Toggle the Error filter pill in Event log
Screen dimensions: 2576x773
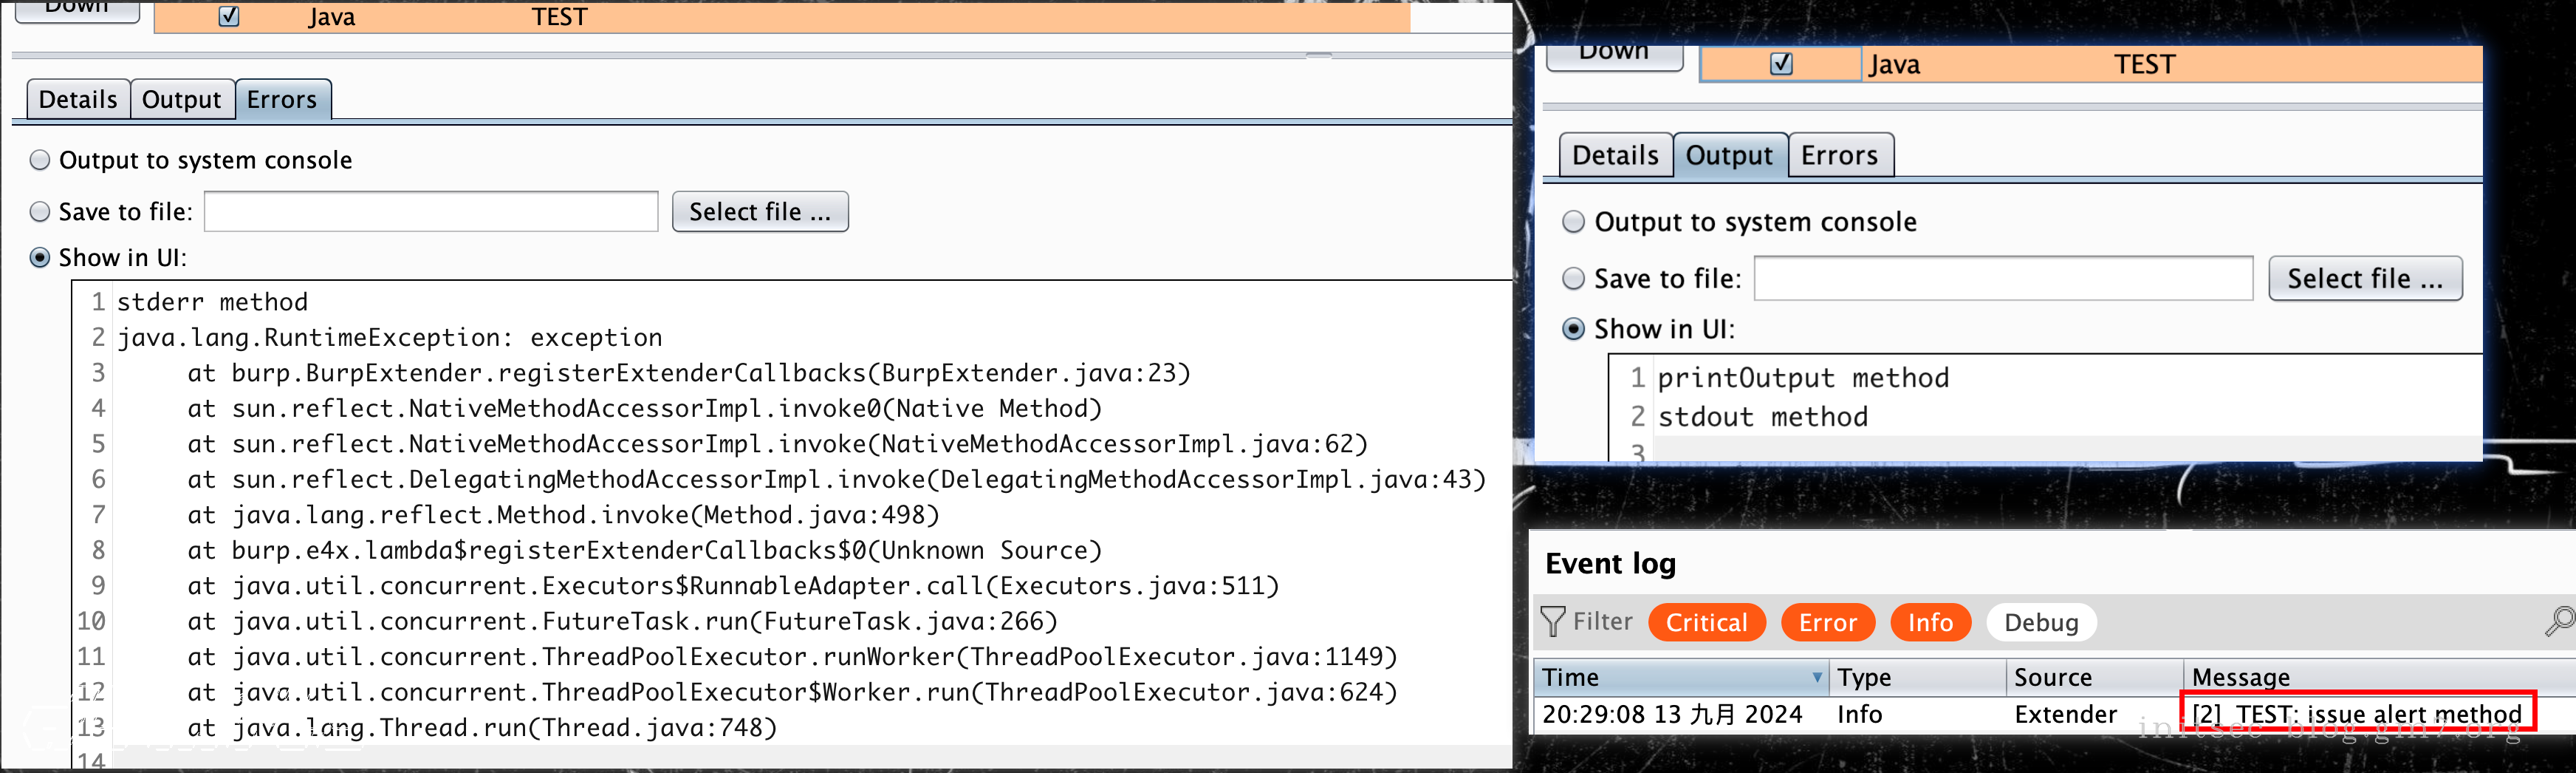pos(1827,622)
